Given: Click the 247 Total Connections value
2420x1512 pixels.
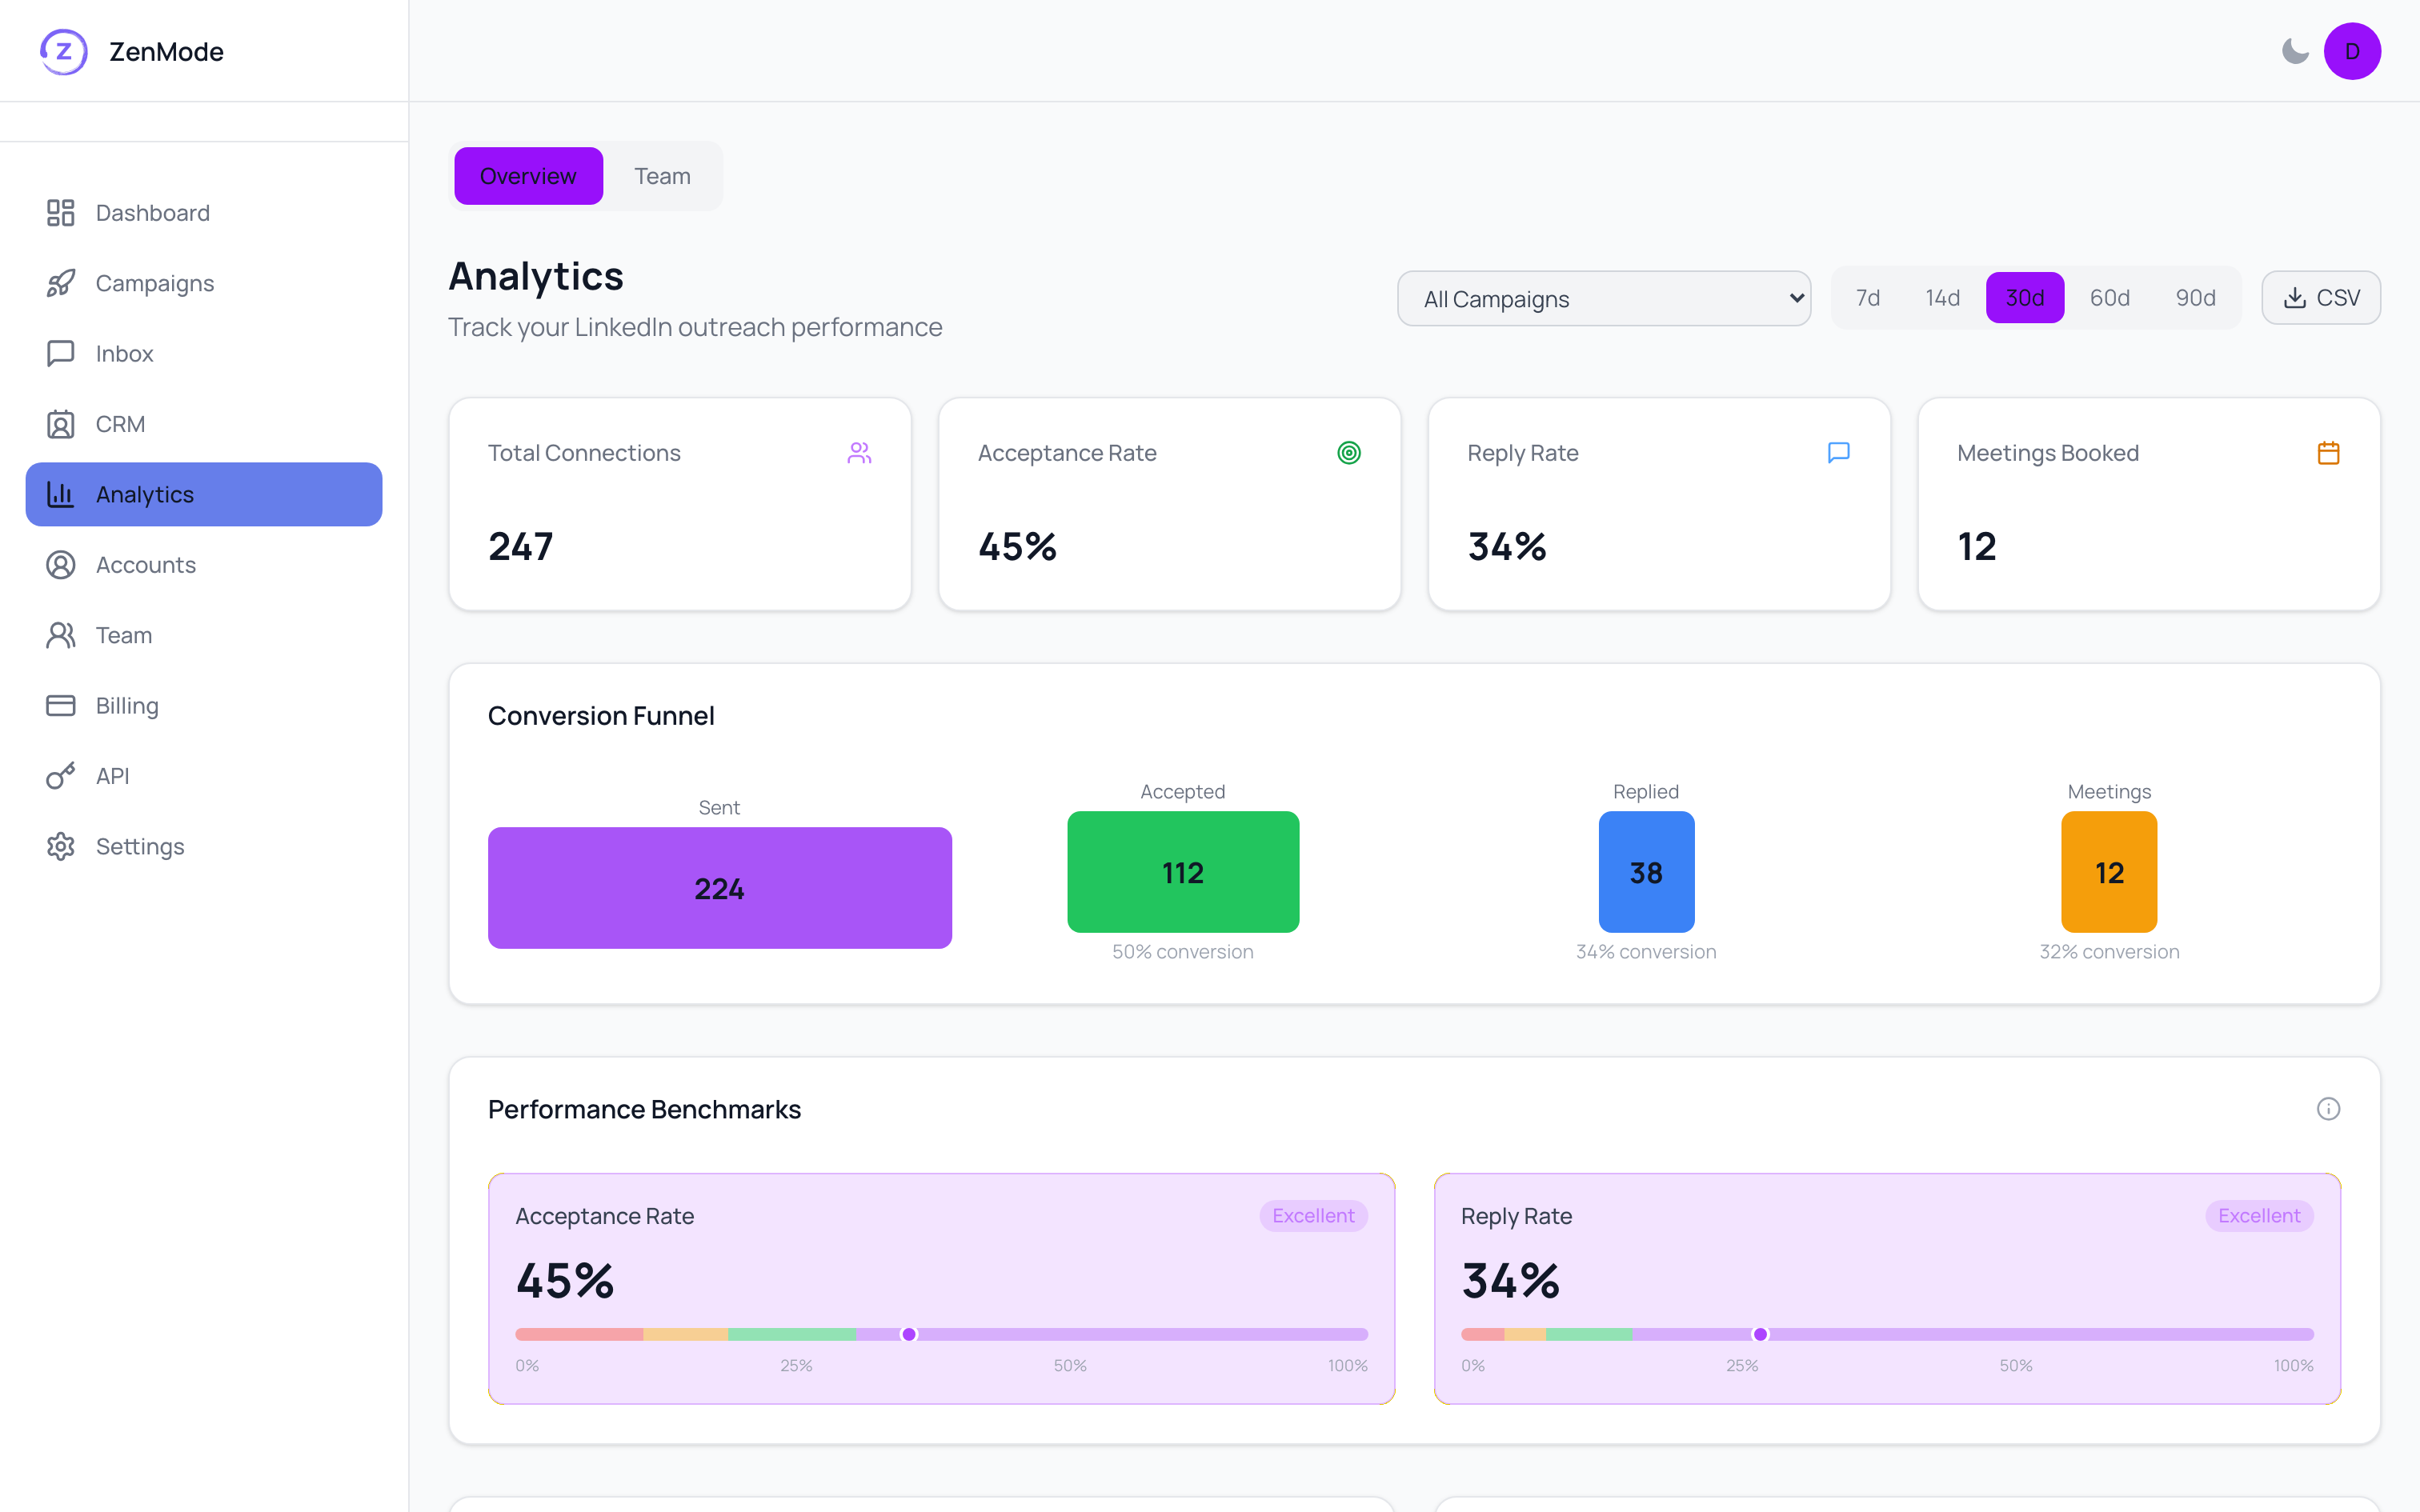Looking at the screenshot, I should 520,546.
